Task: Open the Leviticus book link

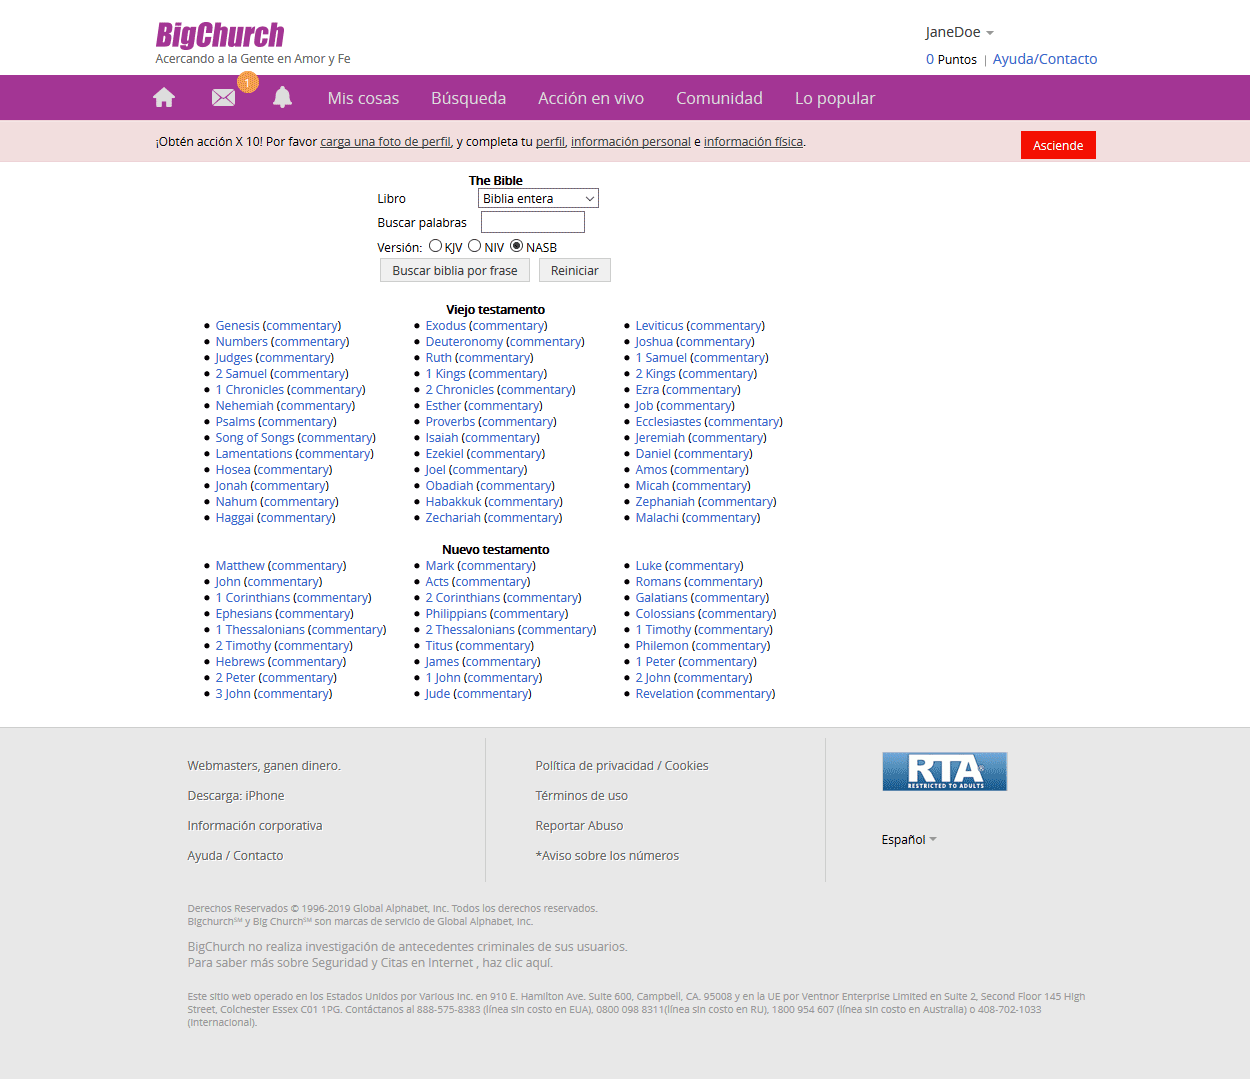Action: coord(660,326)
